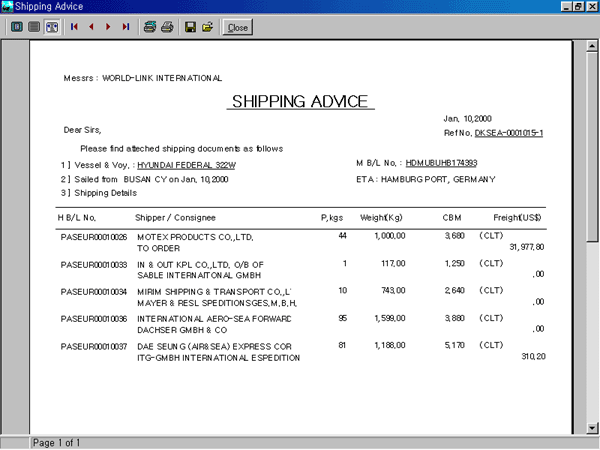
Task: Click freight amount 31,977.80
Action: click(x=527, y=247)
